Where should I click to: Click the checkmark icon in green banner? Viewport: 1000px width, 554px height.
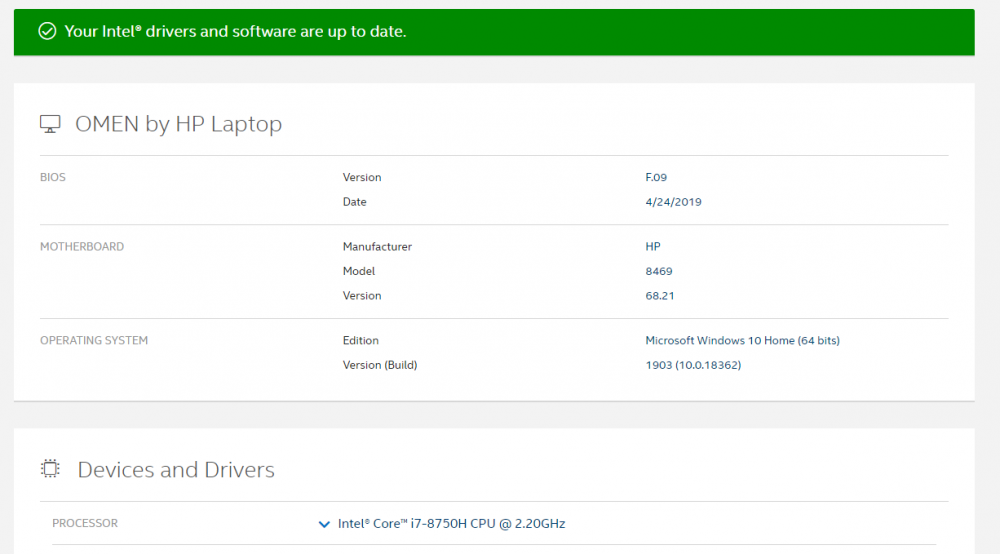[46, 31]
